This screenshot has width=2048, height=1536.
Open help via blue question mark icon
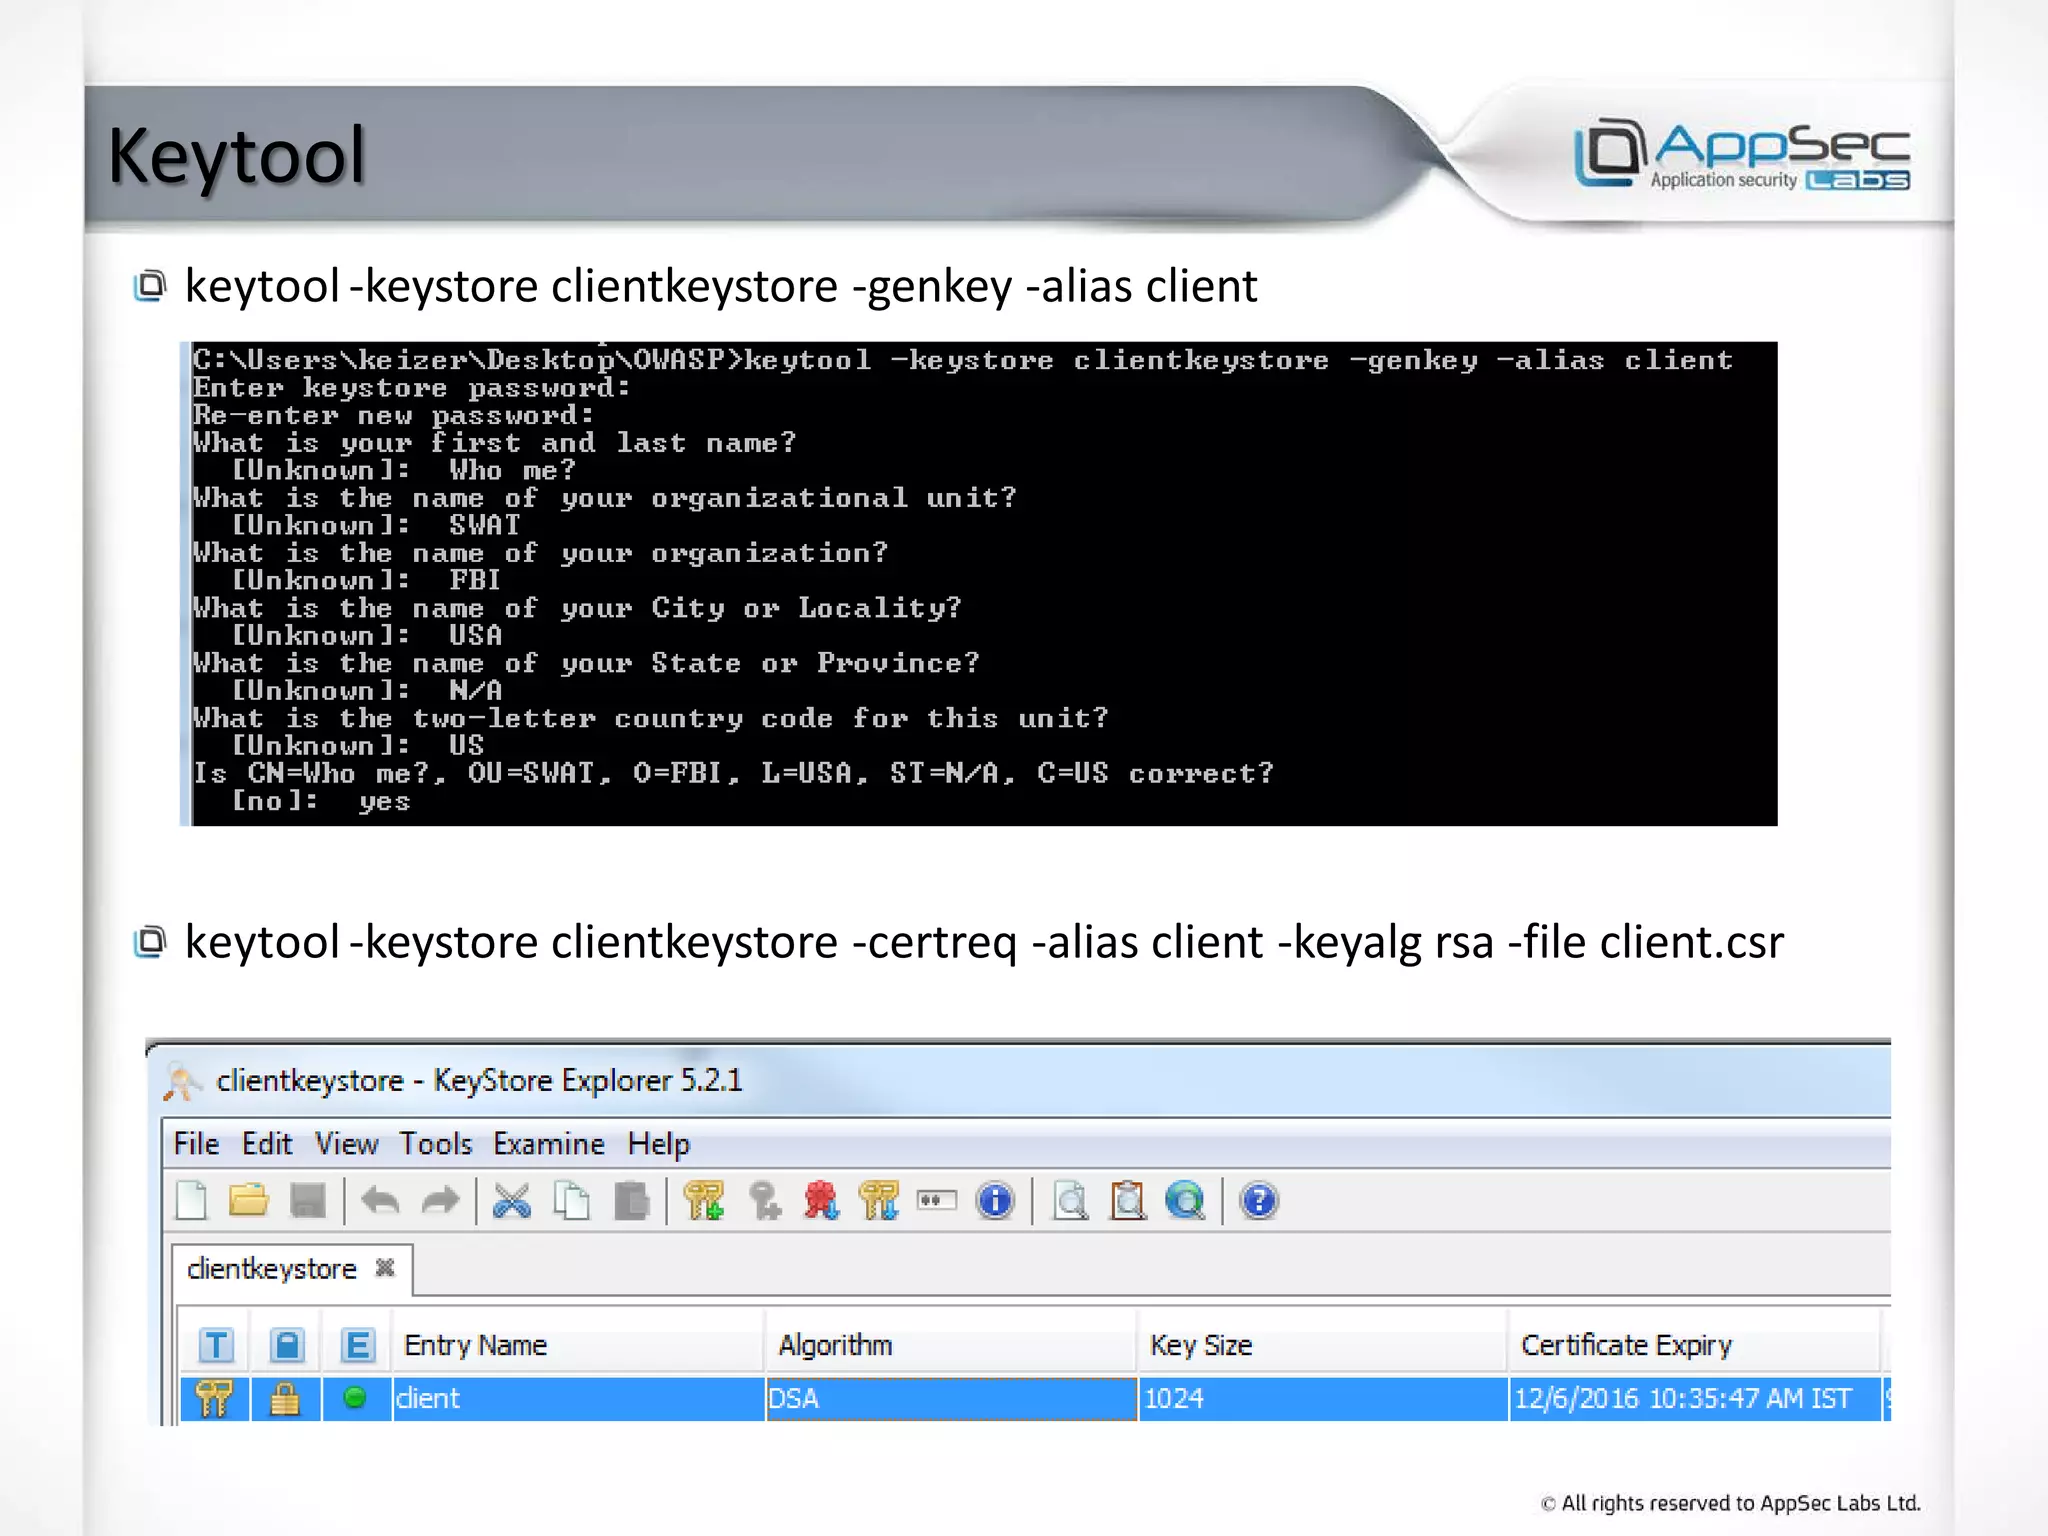click(x=1259, y=1201)
